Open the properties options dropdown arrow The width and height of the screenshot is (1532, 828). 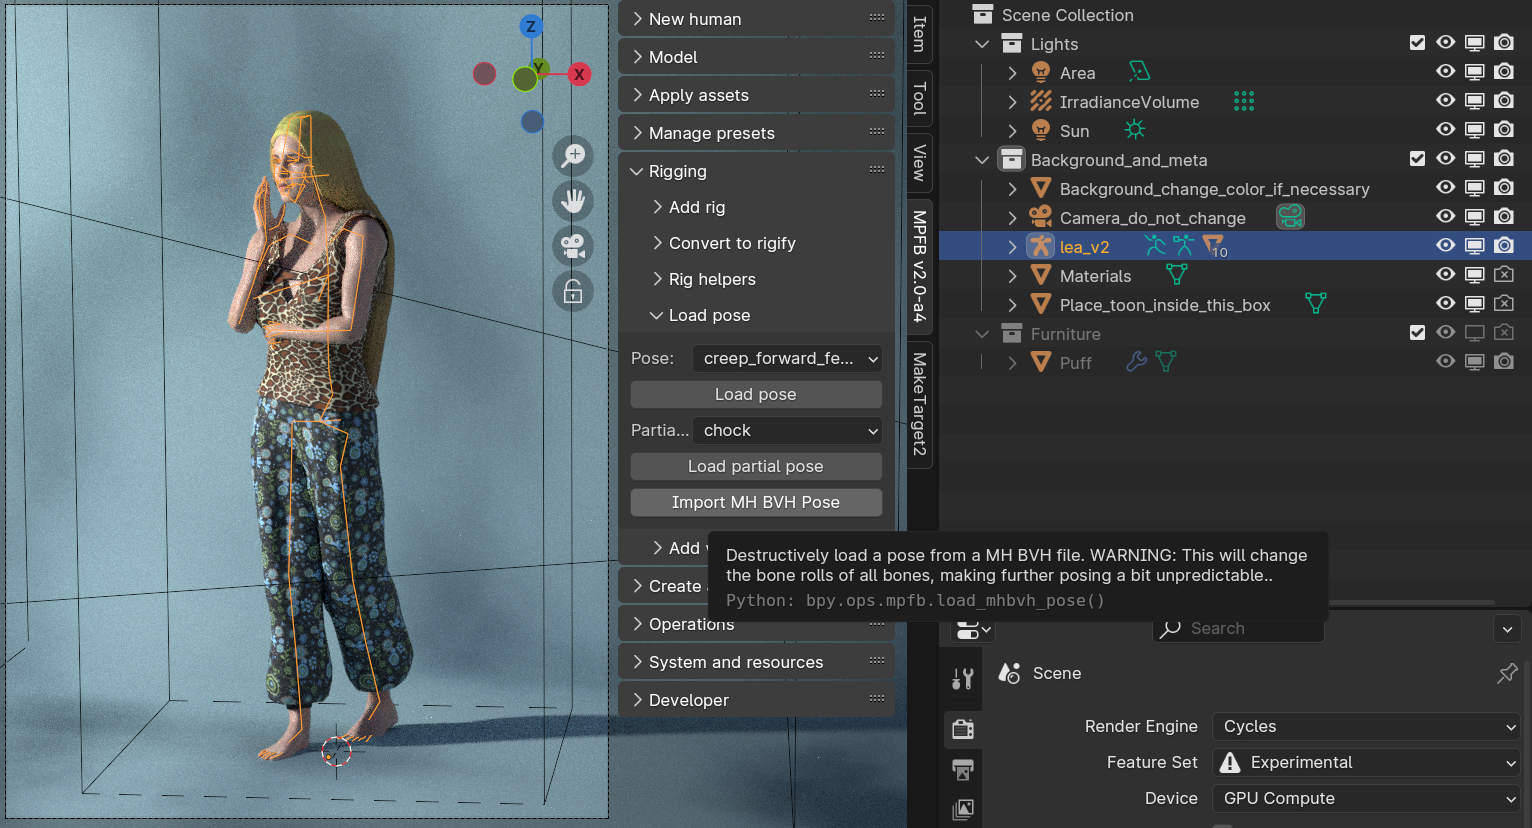pyautogui.click(x=1507, y=629)
